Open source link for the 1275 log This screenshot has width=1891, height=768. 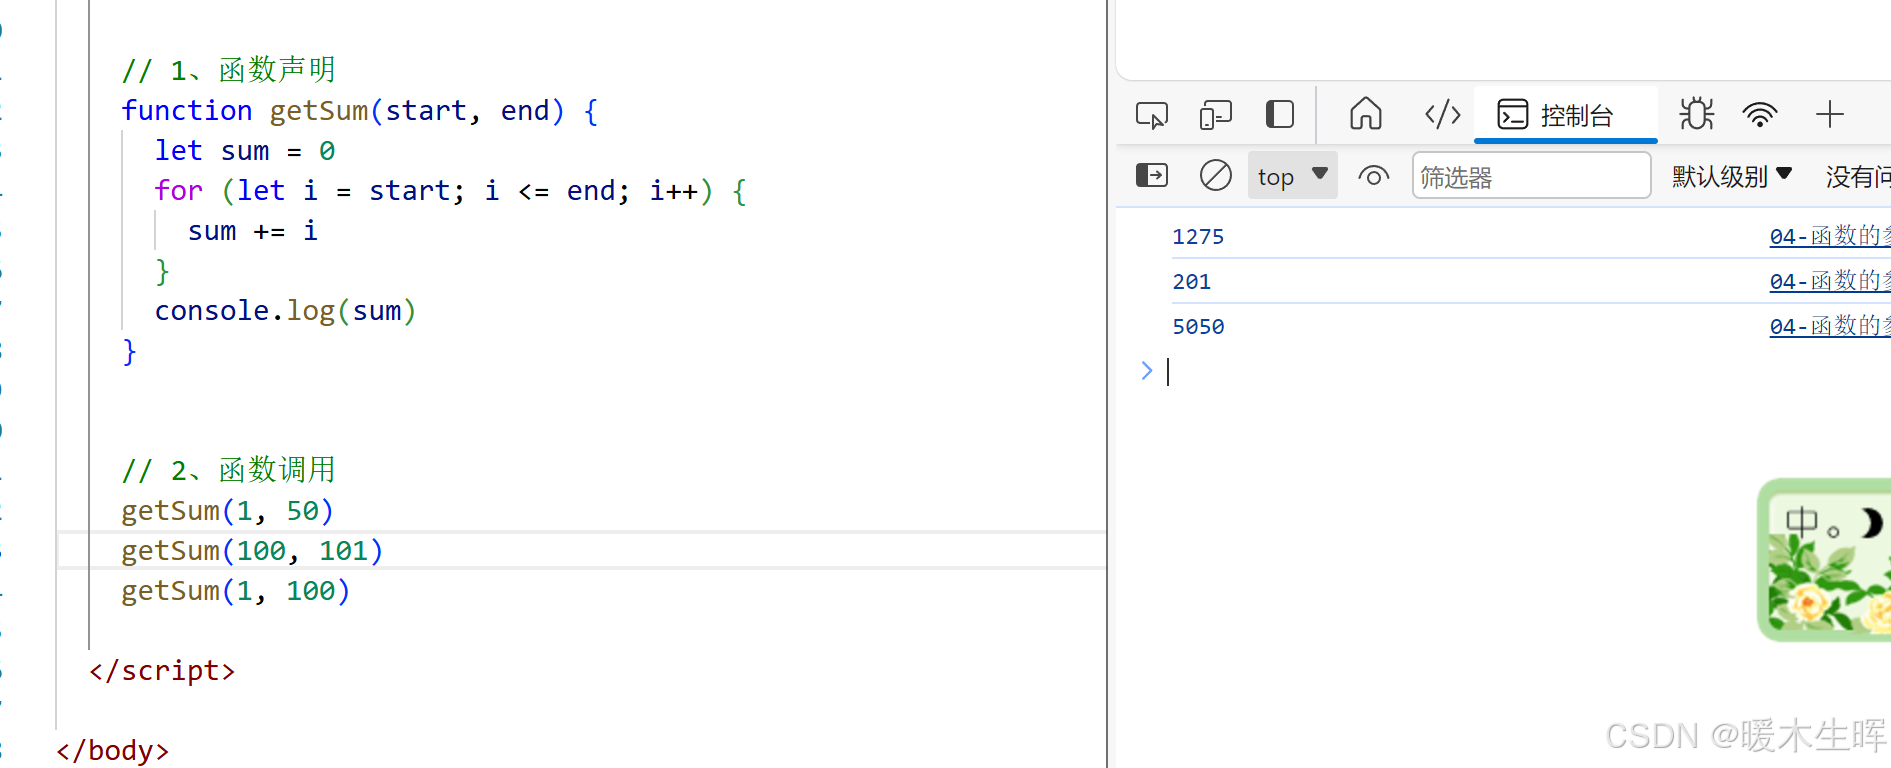point(1829,237)
